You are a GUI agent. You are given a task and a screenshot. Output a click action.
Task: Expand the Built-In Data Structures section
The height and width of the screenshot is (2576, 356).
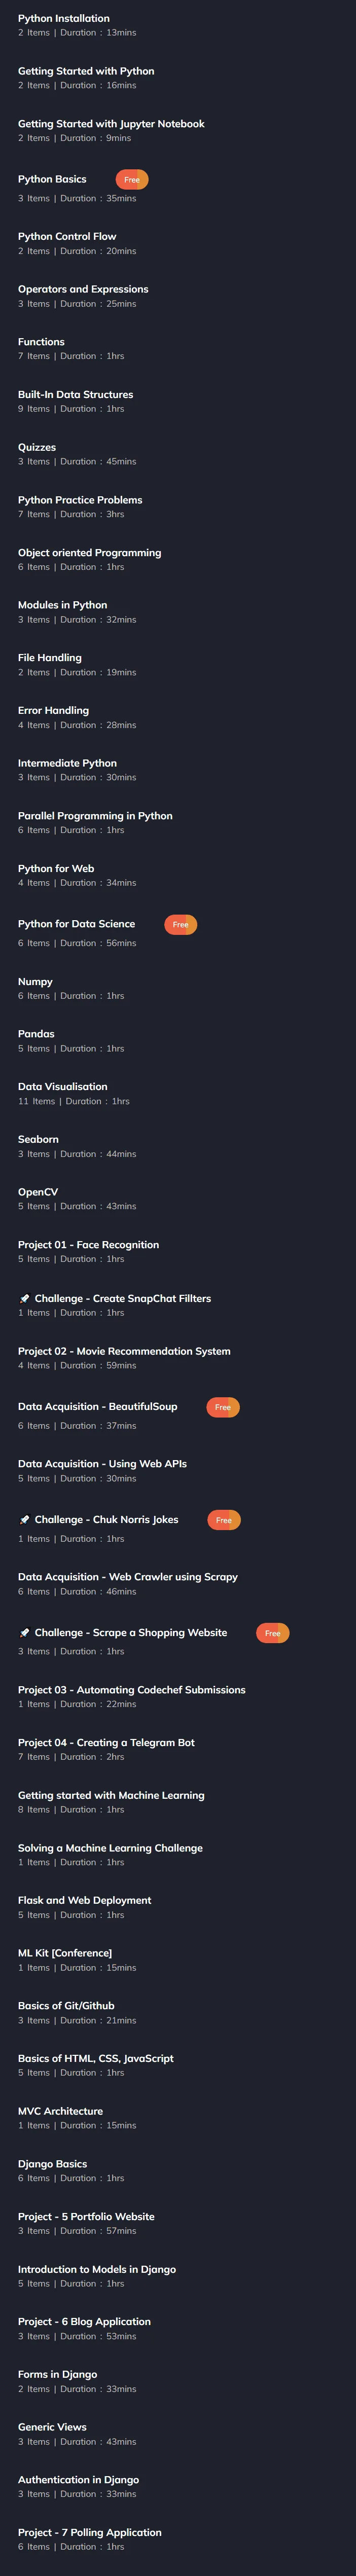click(178, 401)
